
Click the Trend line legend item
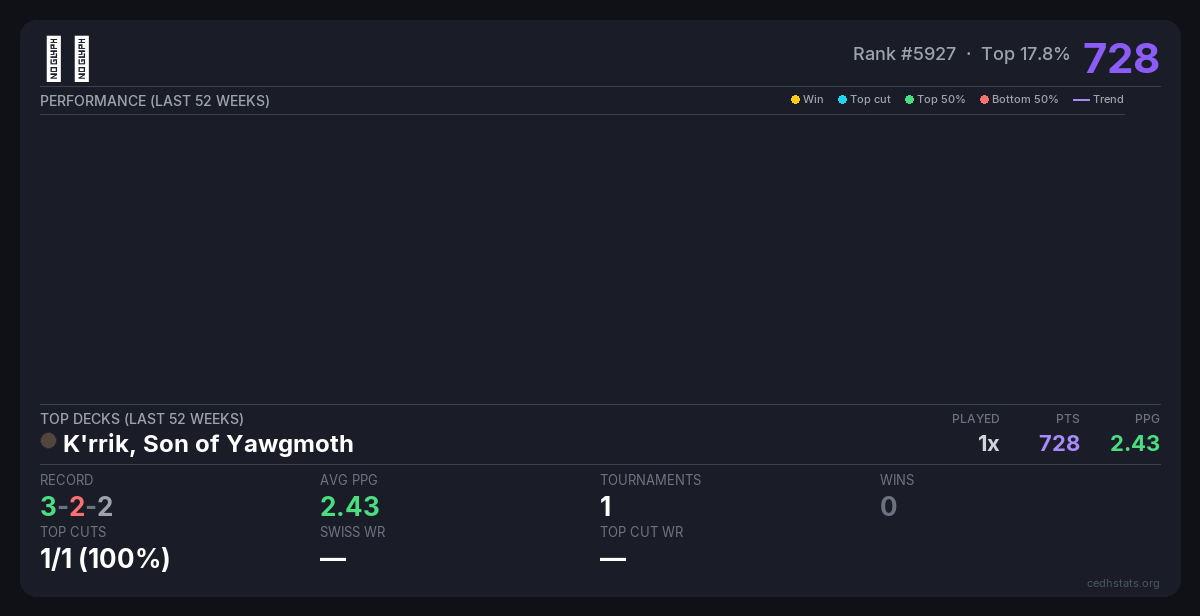pyautogui.click(x=1098, y=100)
